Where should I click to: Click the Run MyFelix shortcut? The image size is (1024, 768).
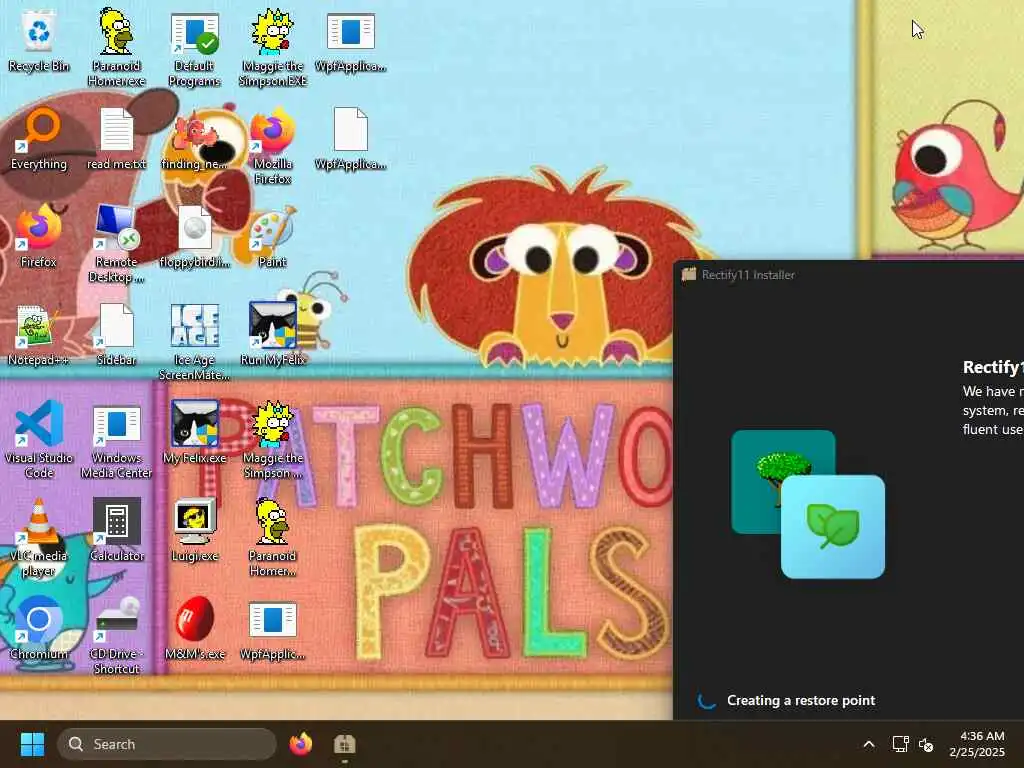(272, 334)
